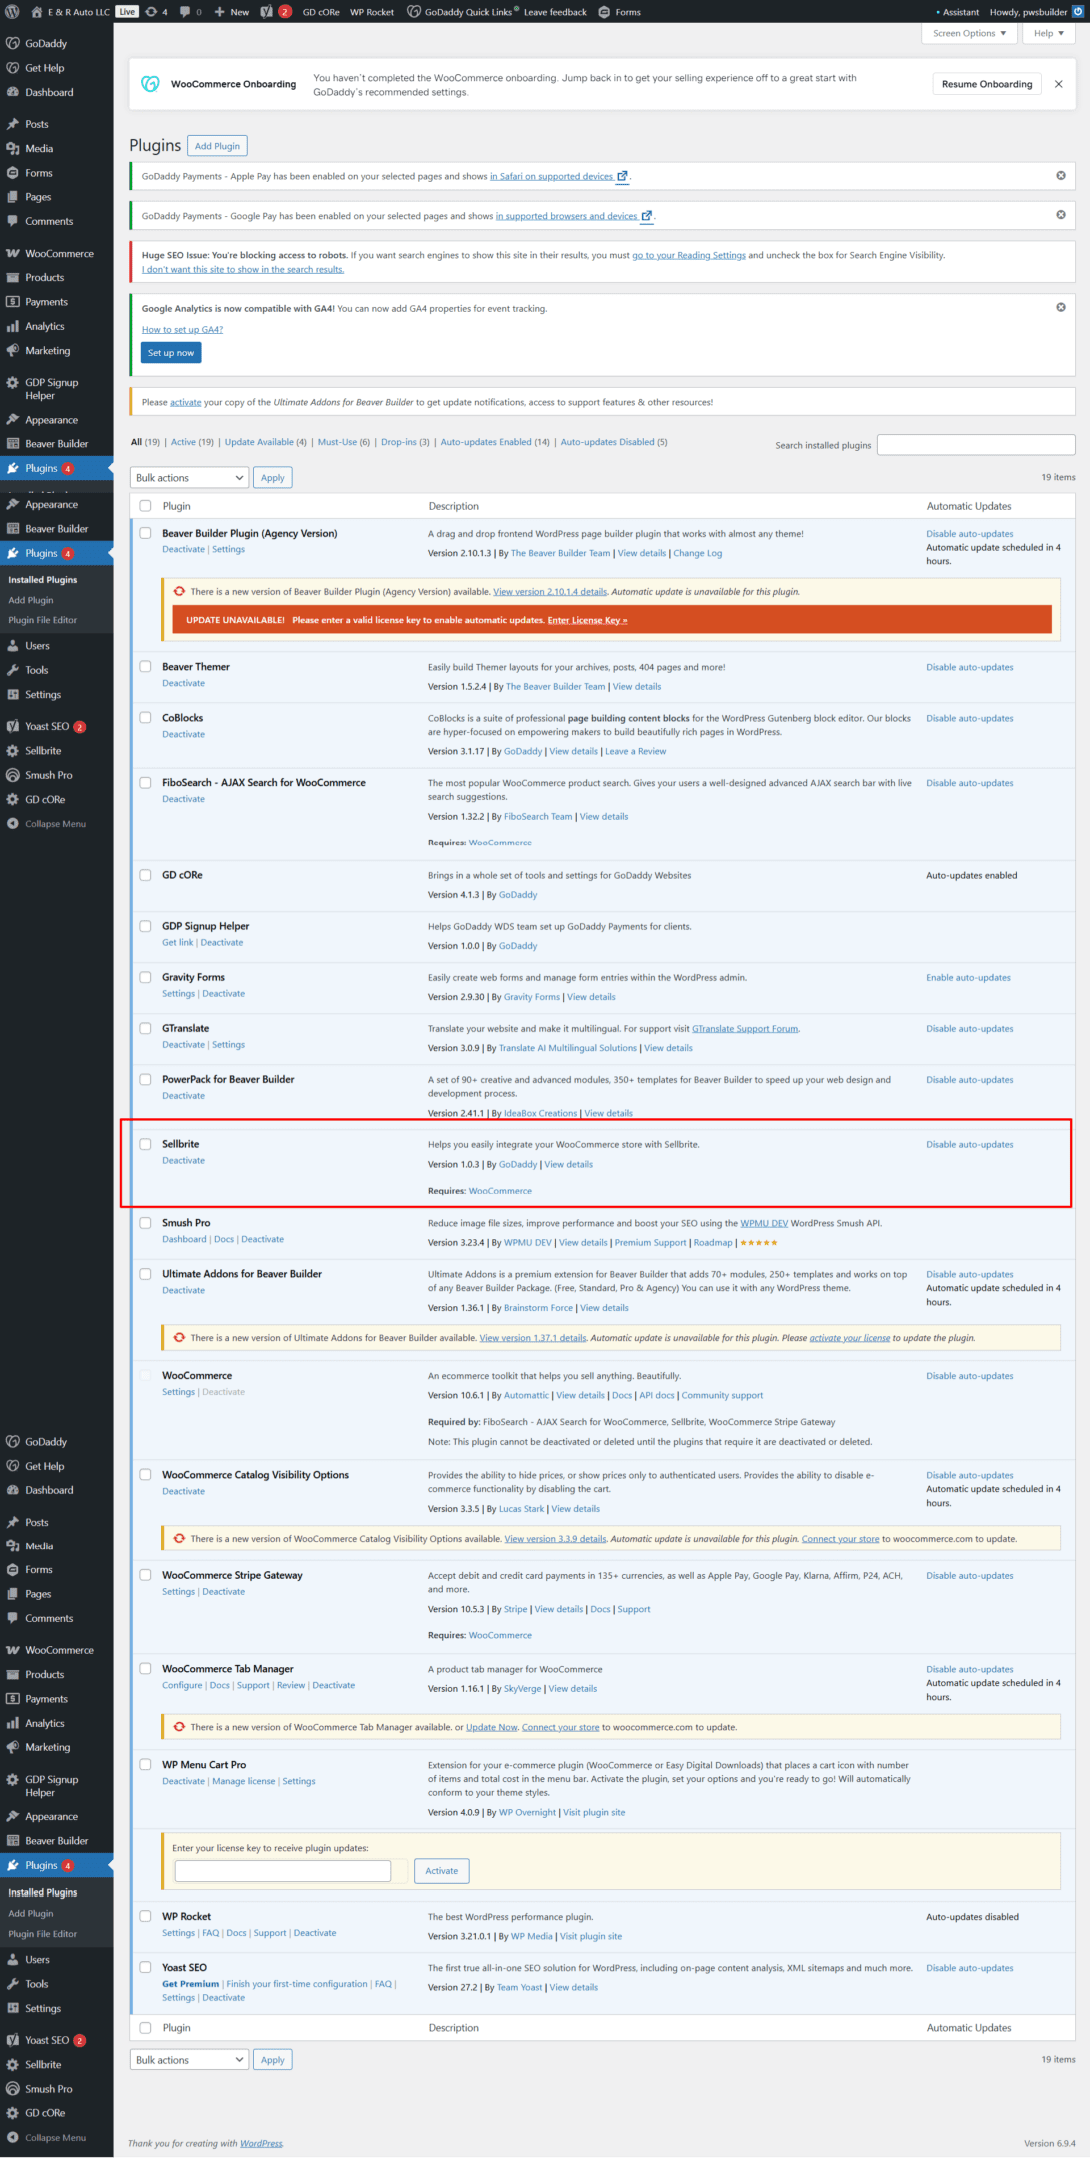This screenshot has height=2160, width=1090.
Task: Check the WooCommerce Stripe Gateway checkbox
Action: (145, 1575)
